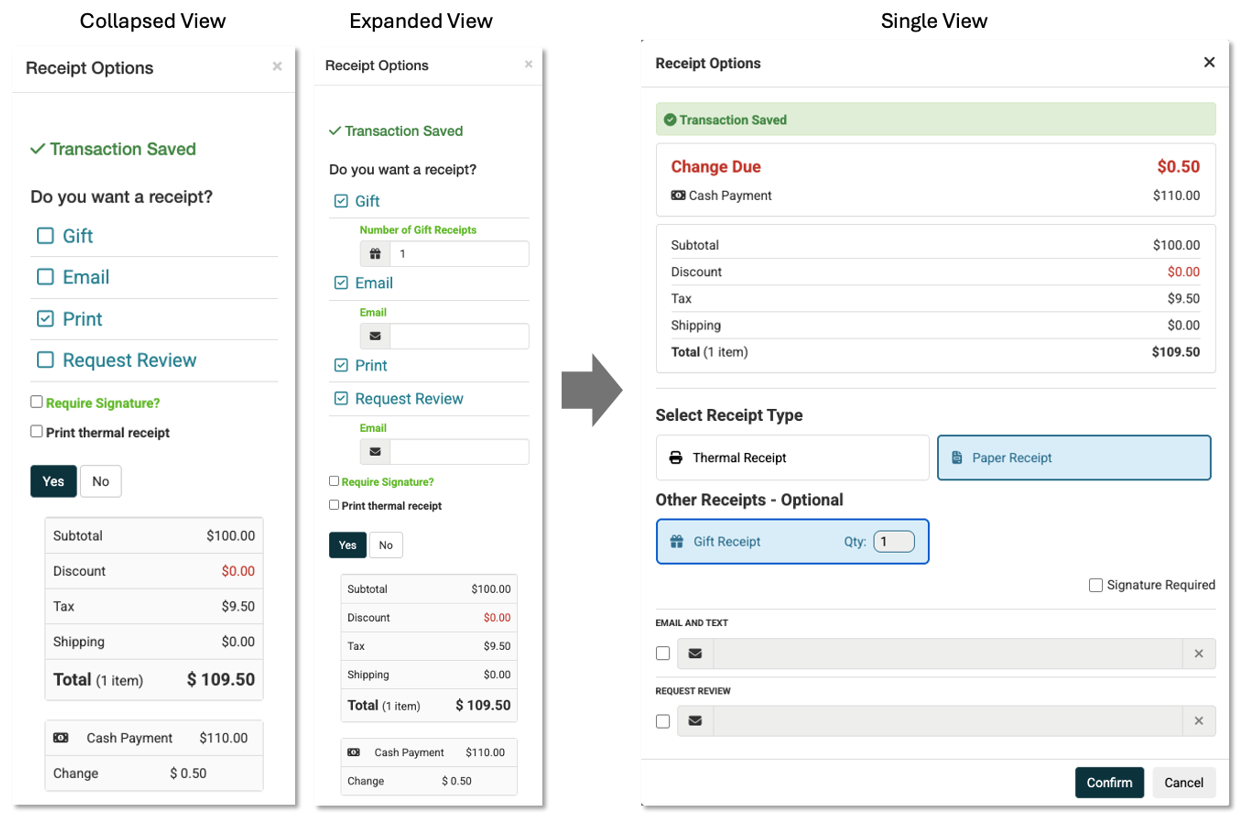Close the Single View Receipt Options dialog
Viewport: 1243px width, 817px height.
[x=1209, y=62]
